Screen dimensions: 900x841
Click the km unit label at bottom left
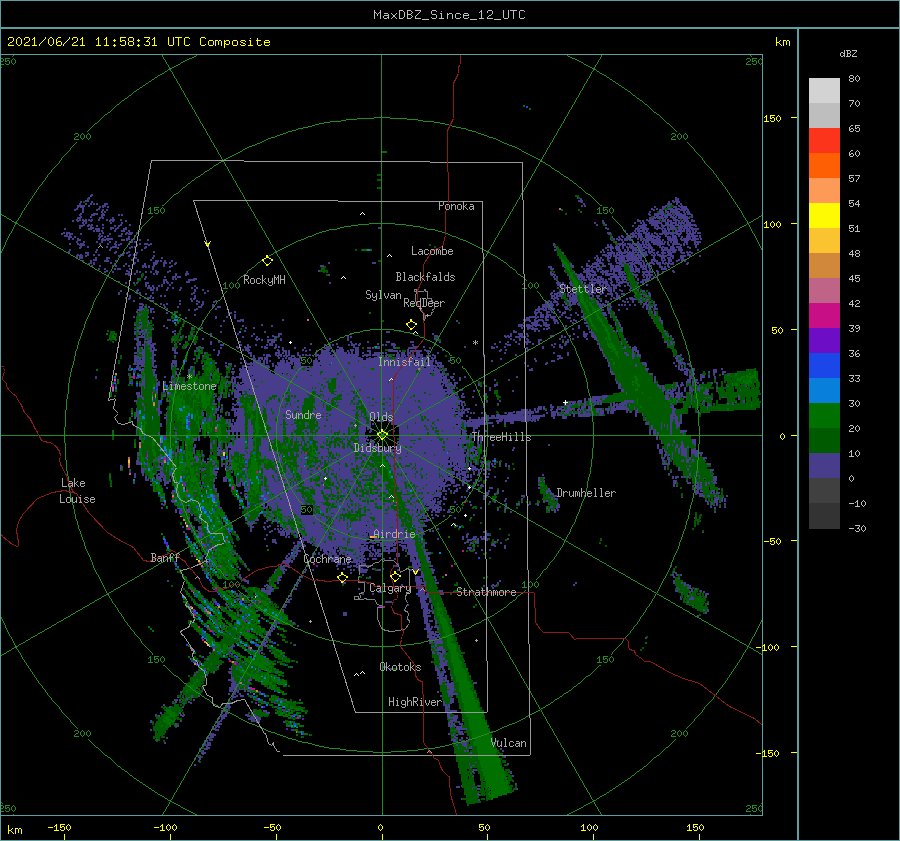[x=14, y=830]
